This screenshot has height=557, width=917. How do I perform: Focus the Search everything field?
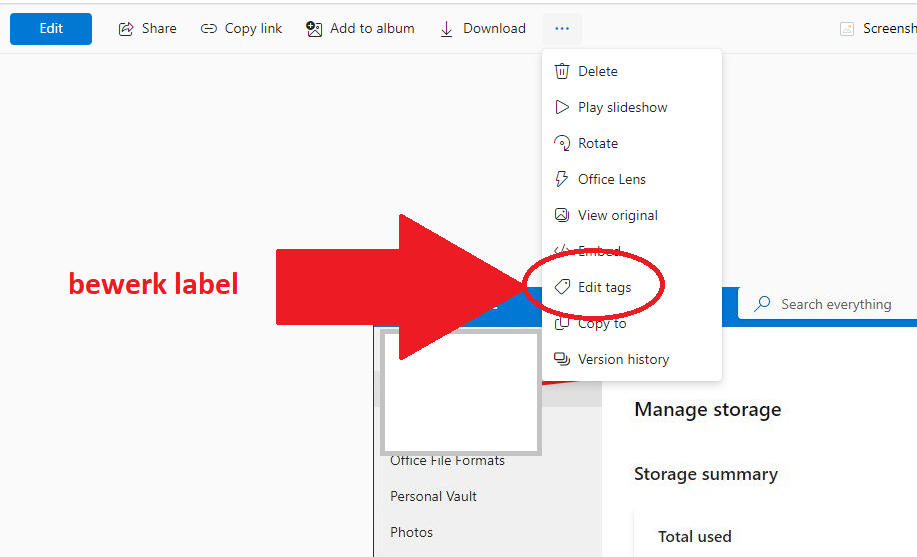[x=828, y=304]
